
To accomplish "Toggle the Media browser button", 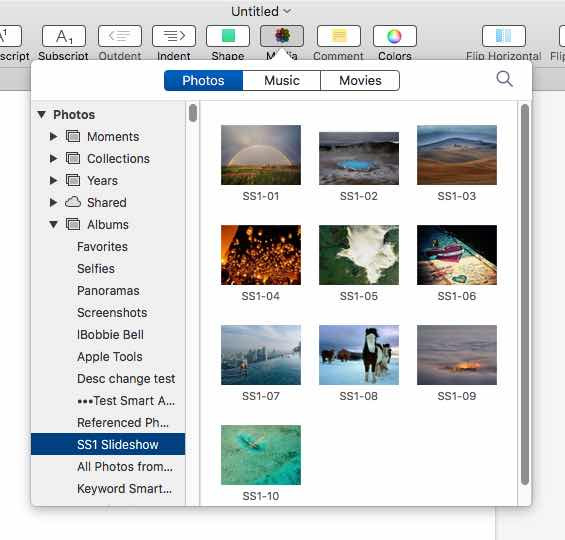I will point(282,36).
